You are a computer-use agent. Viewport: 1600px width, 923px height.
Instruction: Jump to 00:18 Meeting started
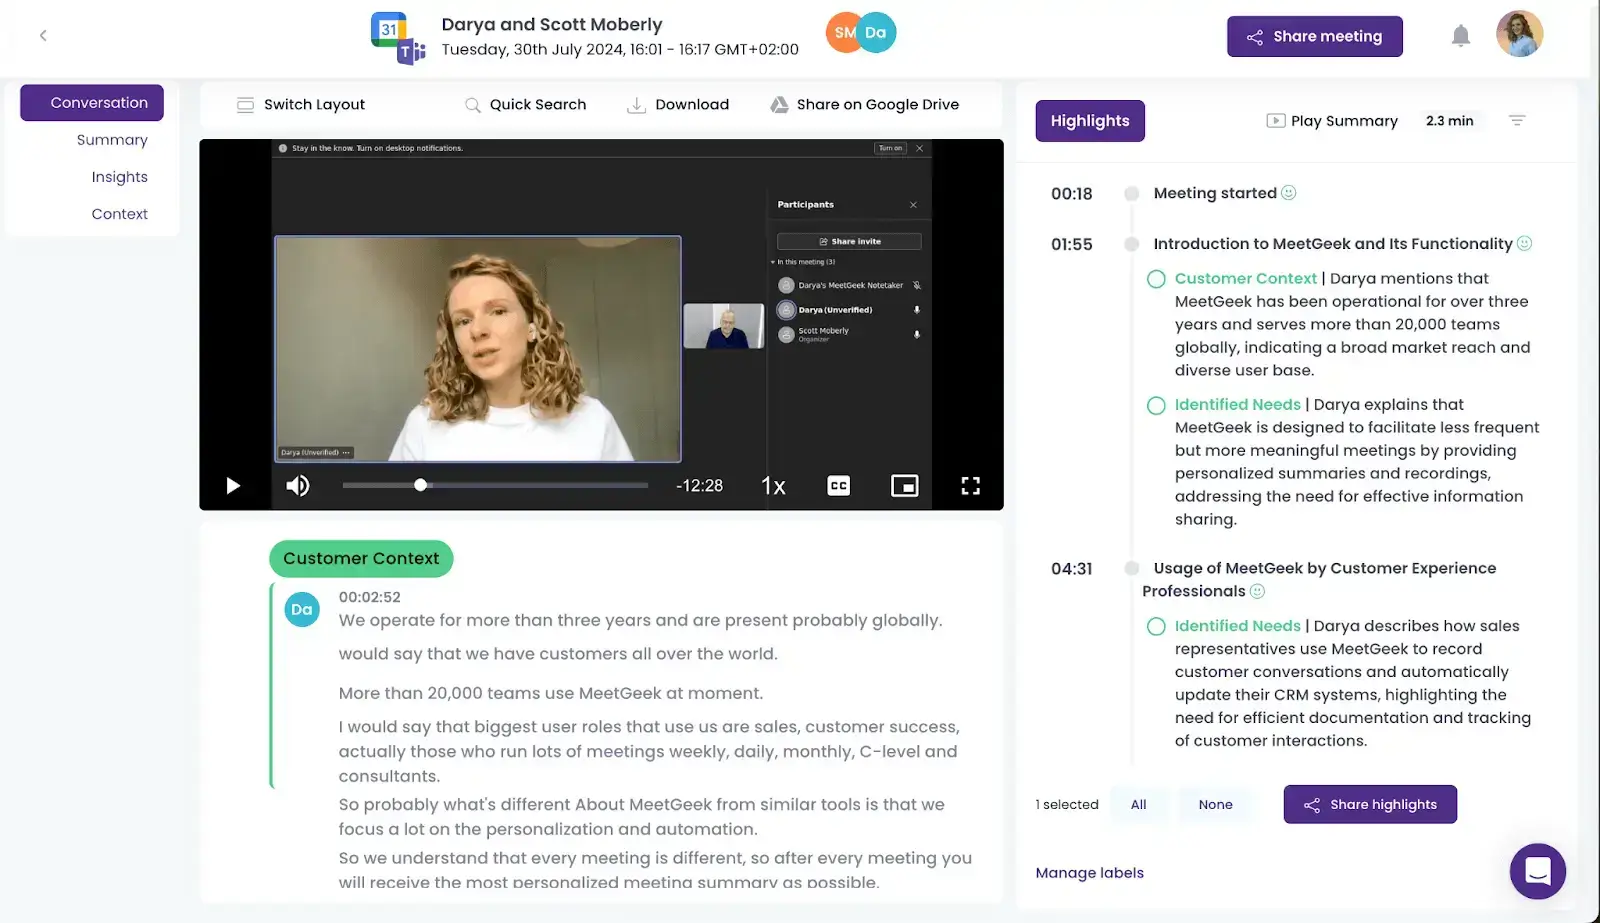pos(1072,194)
